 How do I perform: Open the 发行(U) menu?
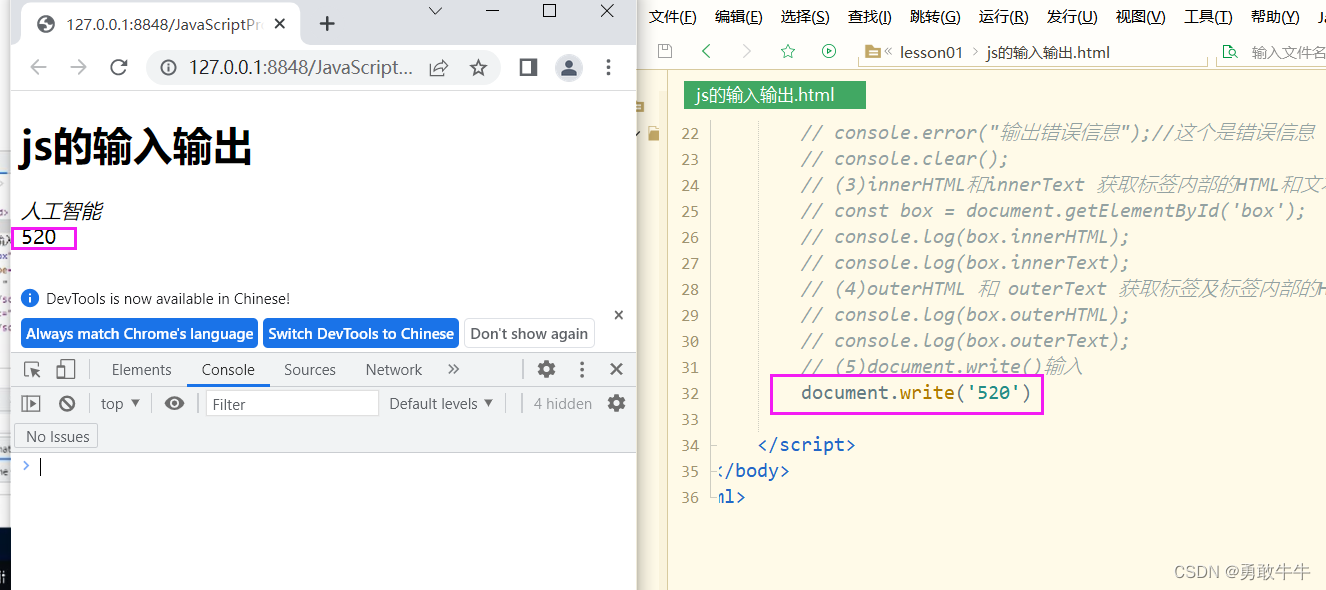[1072, 16]
